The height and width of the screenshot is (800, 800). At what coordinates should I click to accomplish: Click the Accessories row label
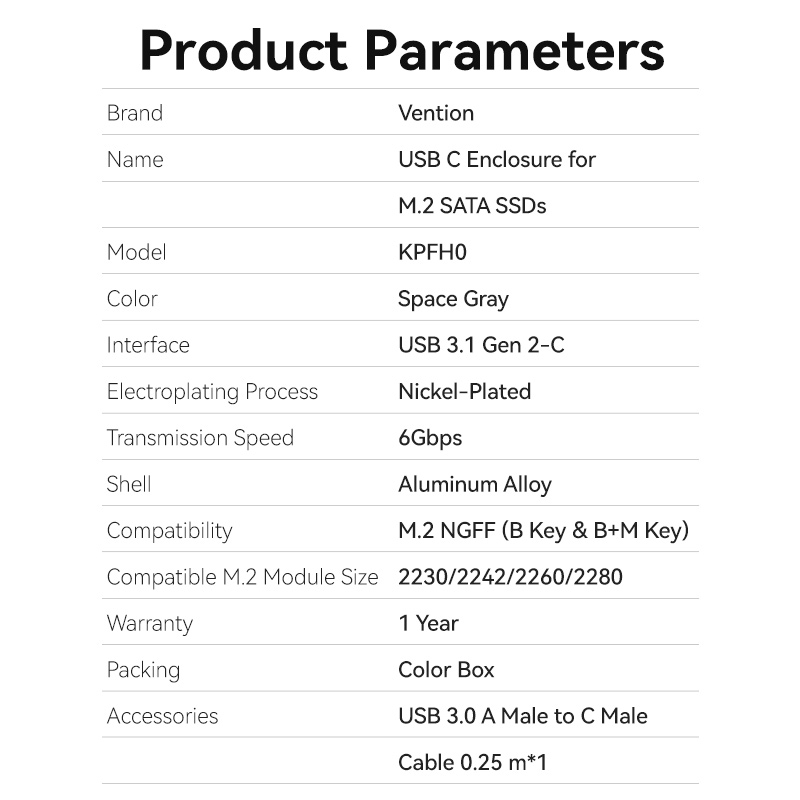162,716
